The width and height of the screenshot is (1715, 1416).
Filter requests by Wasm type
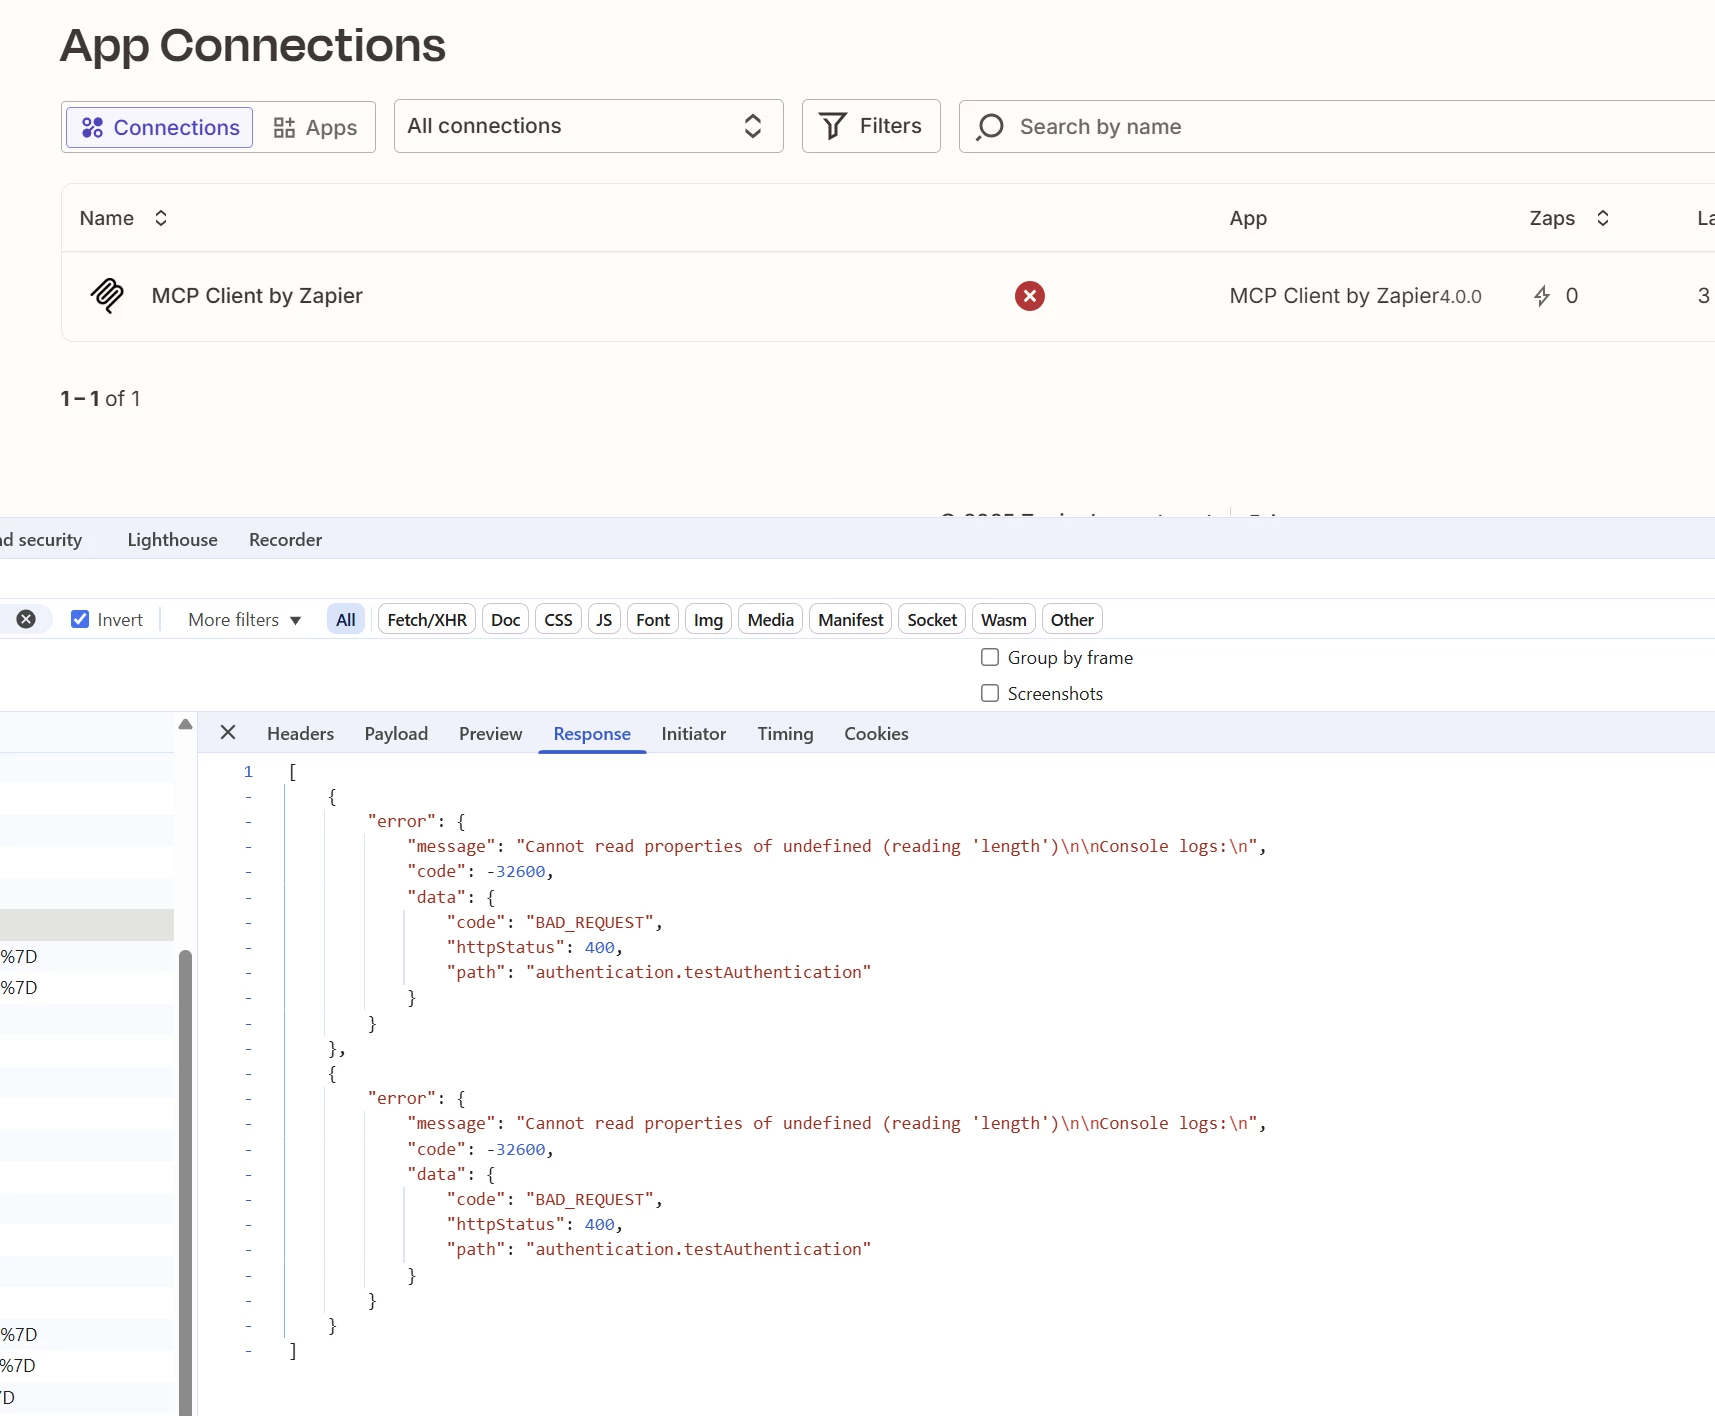1003,620
